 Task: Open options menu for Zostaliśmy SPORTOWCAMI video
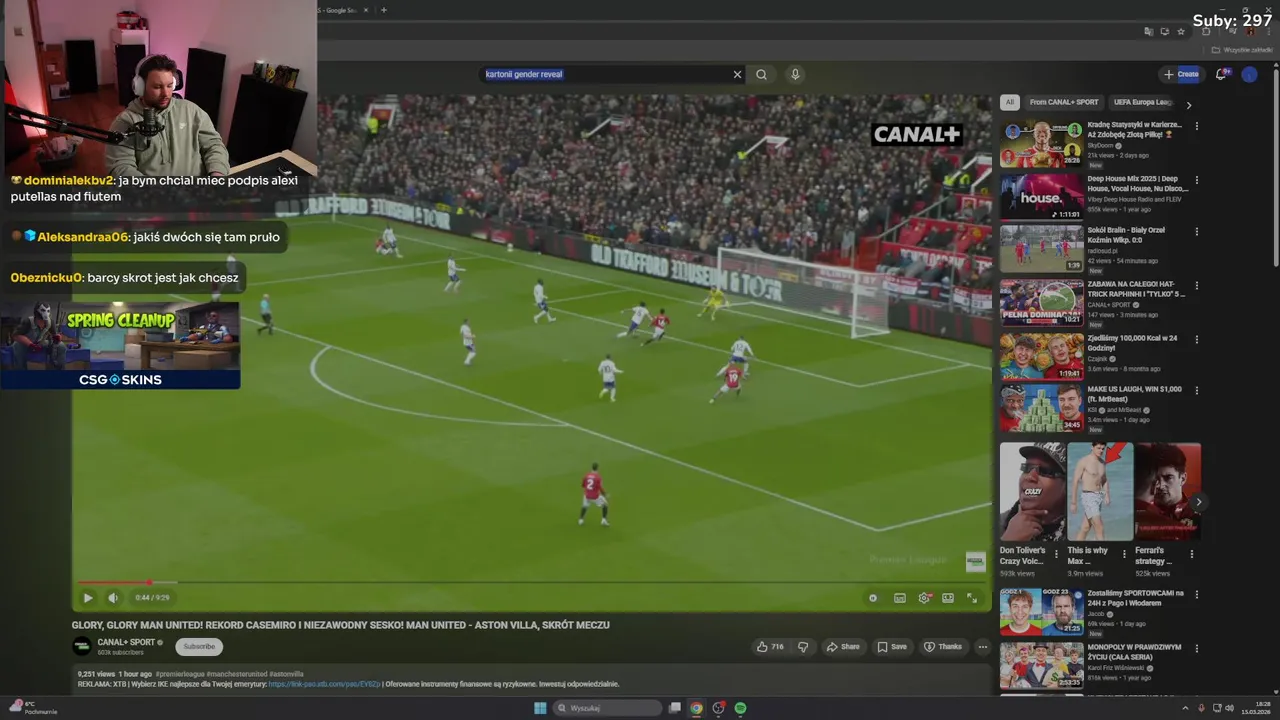pos(1197,594)
